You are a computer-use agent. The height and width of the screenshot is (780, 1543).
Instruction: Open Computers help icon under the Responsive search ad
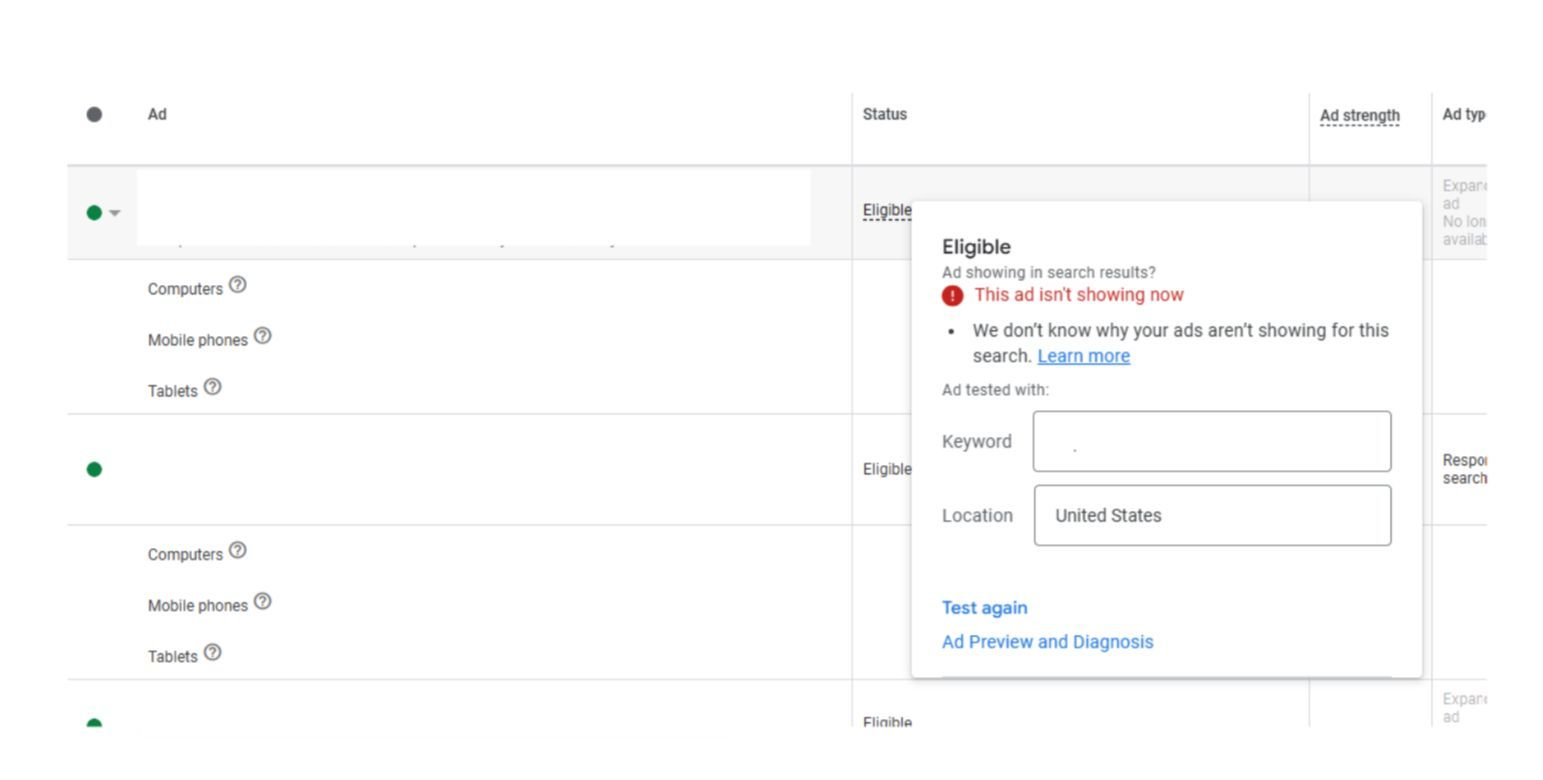pos(237,551)
